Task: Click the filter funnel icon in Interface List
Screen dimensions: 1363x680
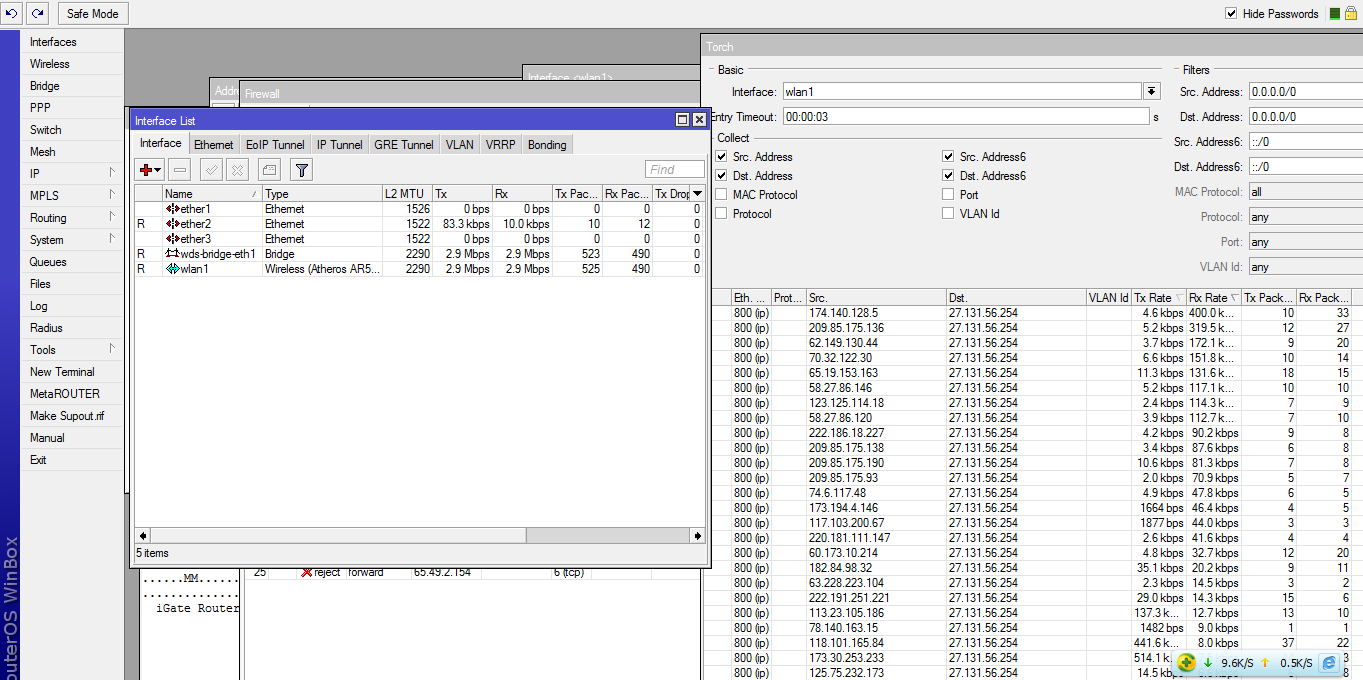Action: 301,170
